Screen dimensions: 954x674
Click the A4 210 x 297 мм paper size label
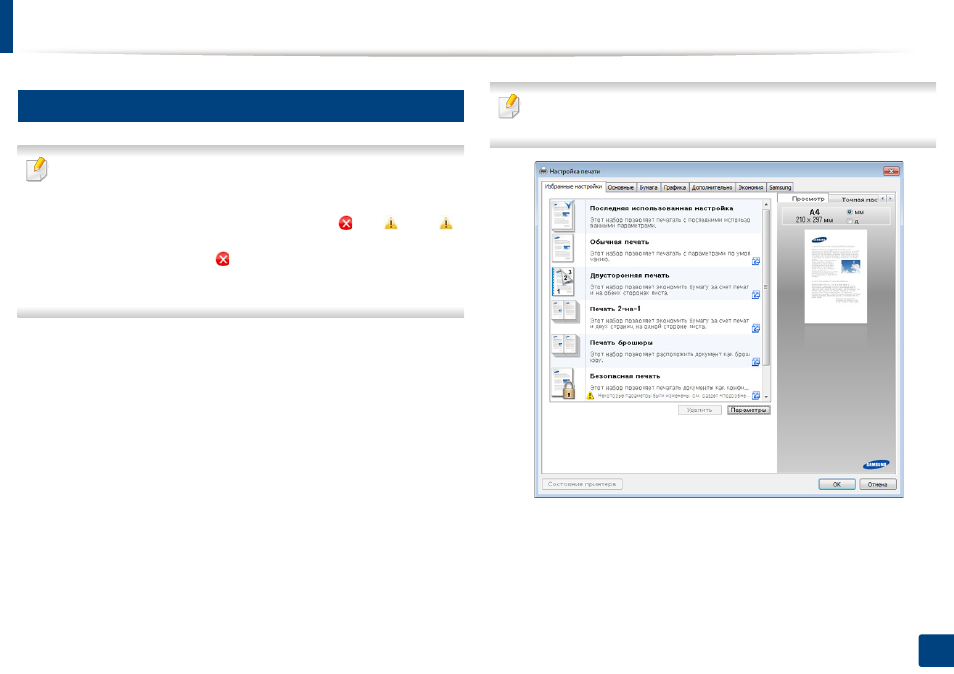click(x=814, y=216)
